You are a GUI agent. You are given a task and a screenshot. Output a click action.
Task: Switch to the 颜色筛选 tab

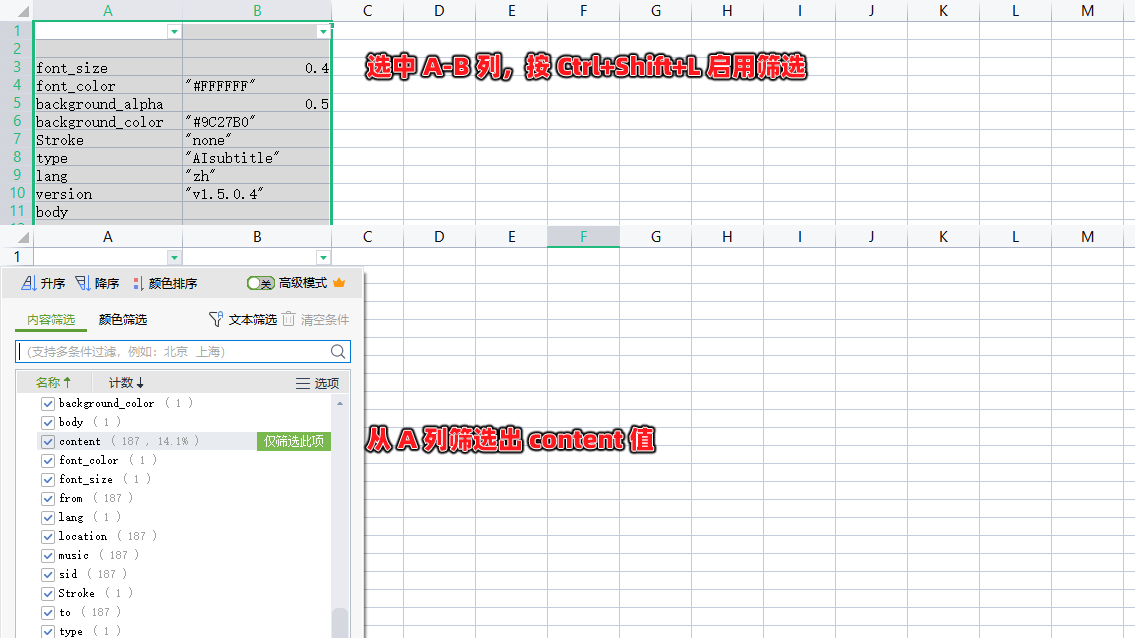pyautogui.click(x=122, y=319)
